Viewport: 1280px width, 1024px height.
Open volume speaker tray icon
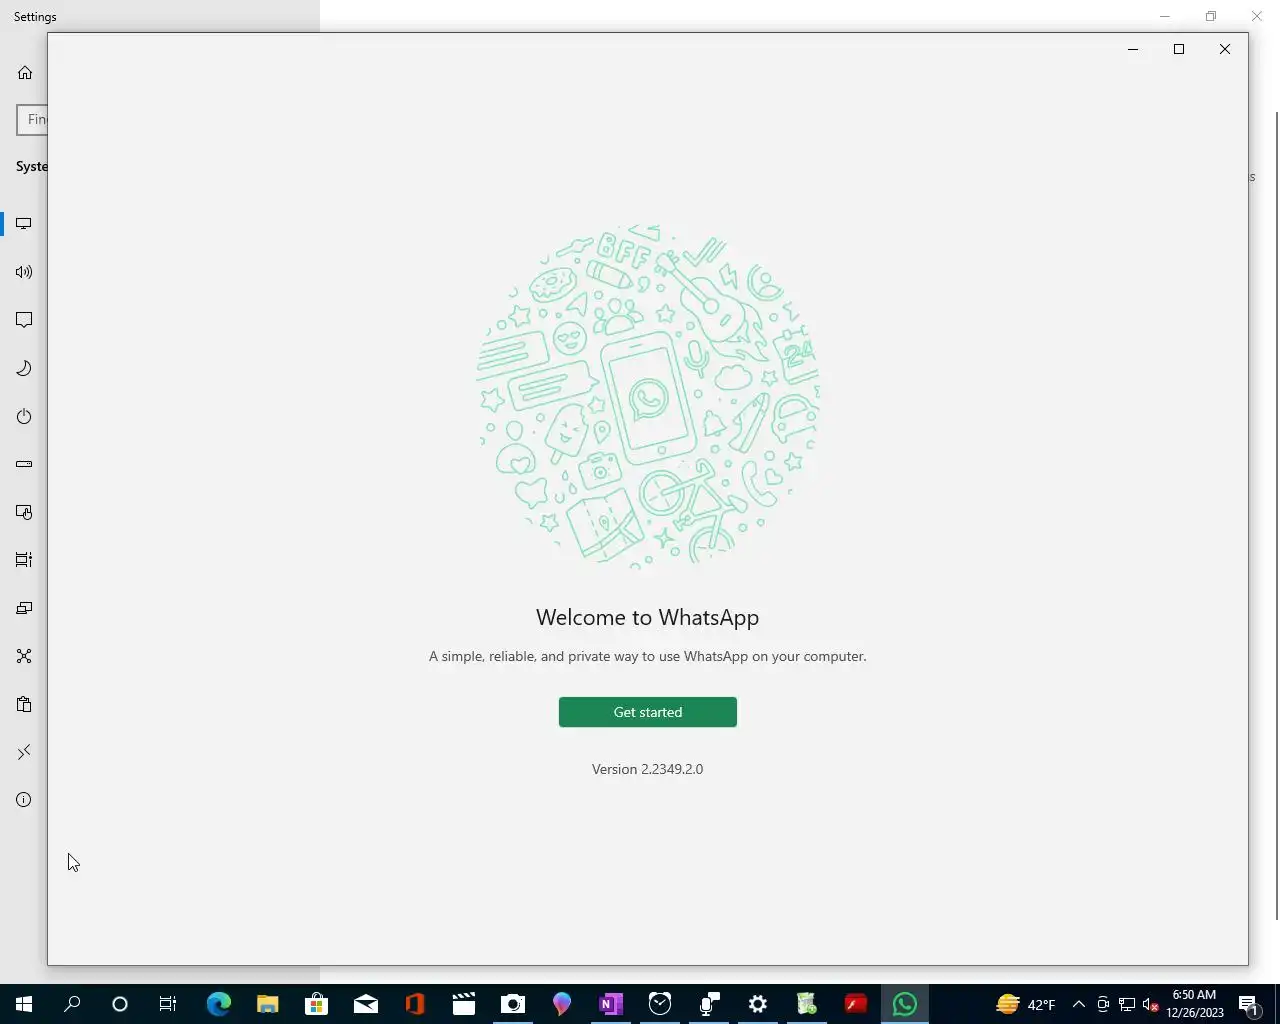1151,1004
